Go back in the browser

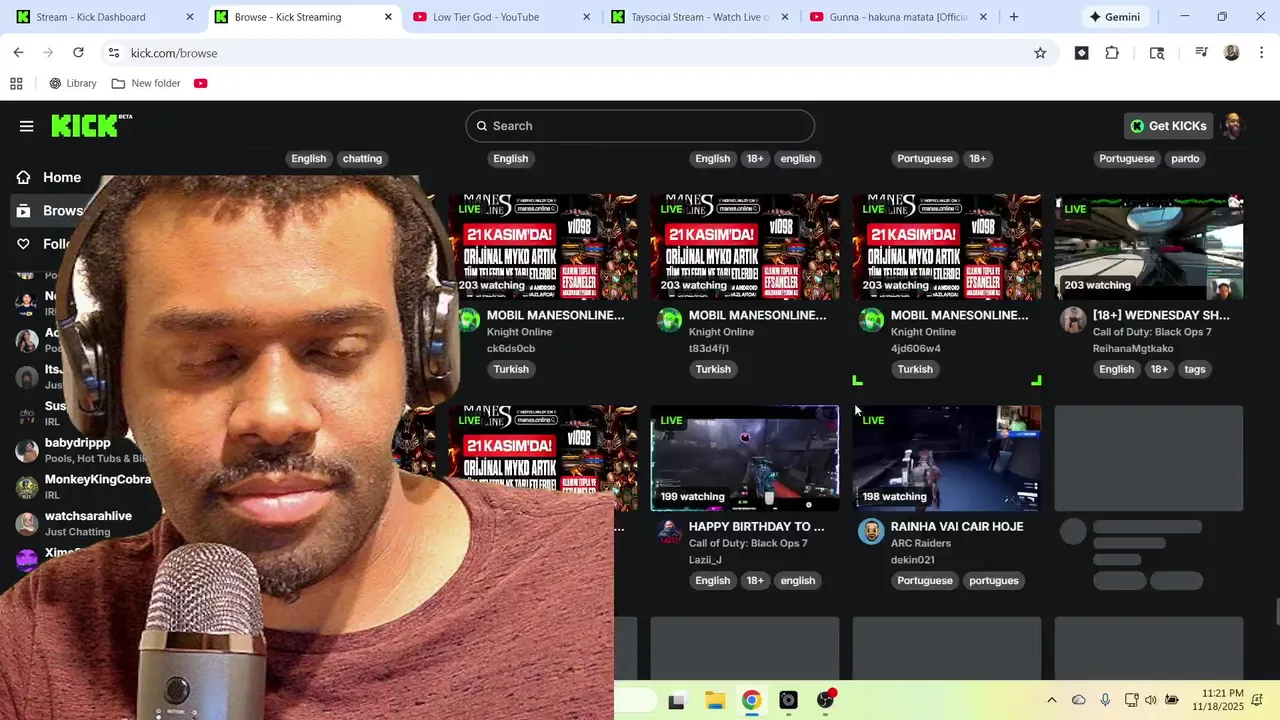[x=18, y=53]
